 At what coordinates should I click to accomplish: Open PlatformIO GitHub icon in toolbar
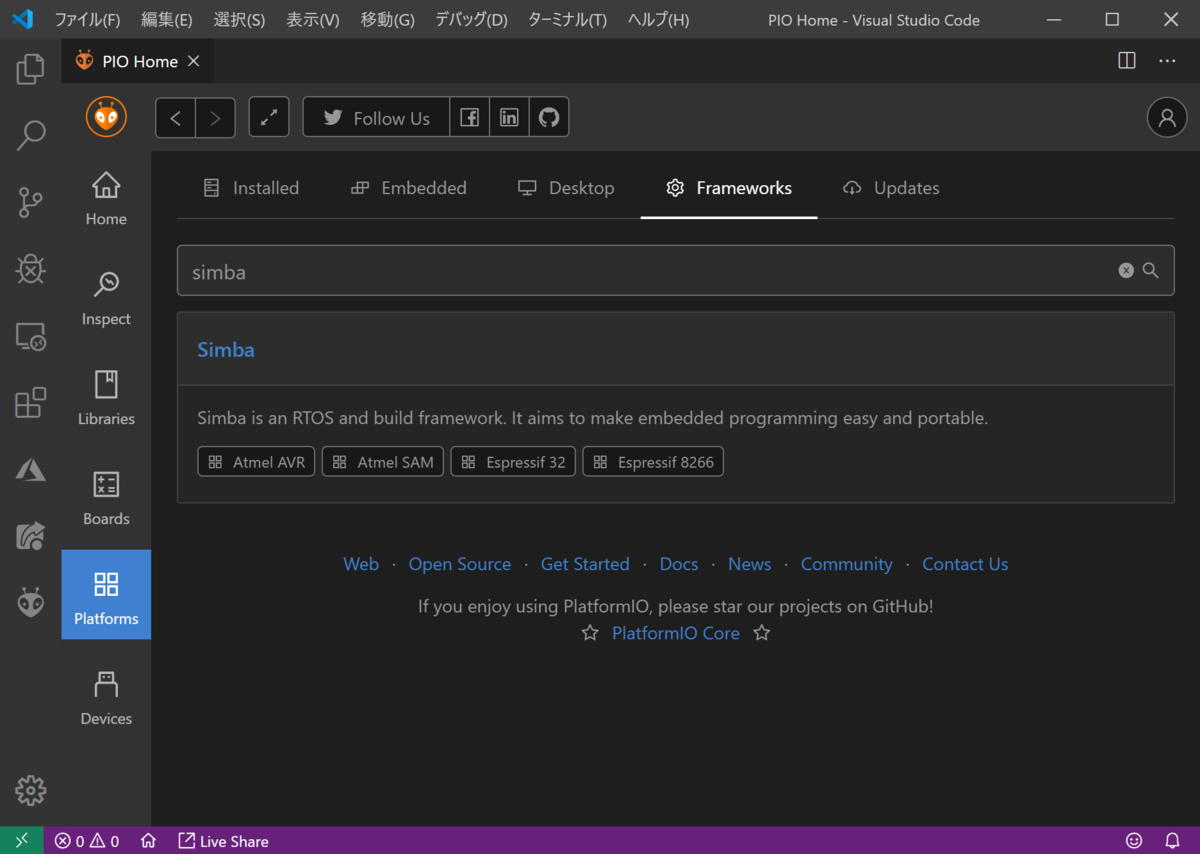point(548,118)
